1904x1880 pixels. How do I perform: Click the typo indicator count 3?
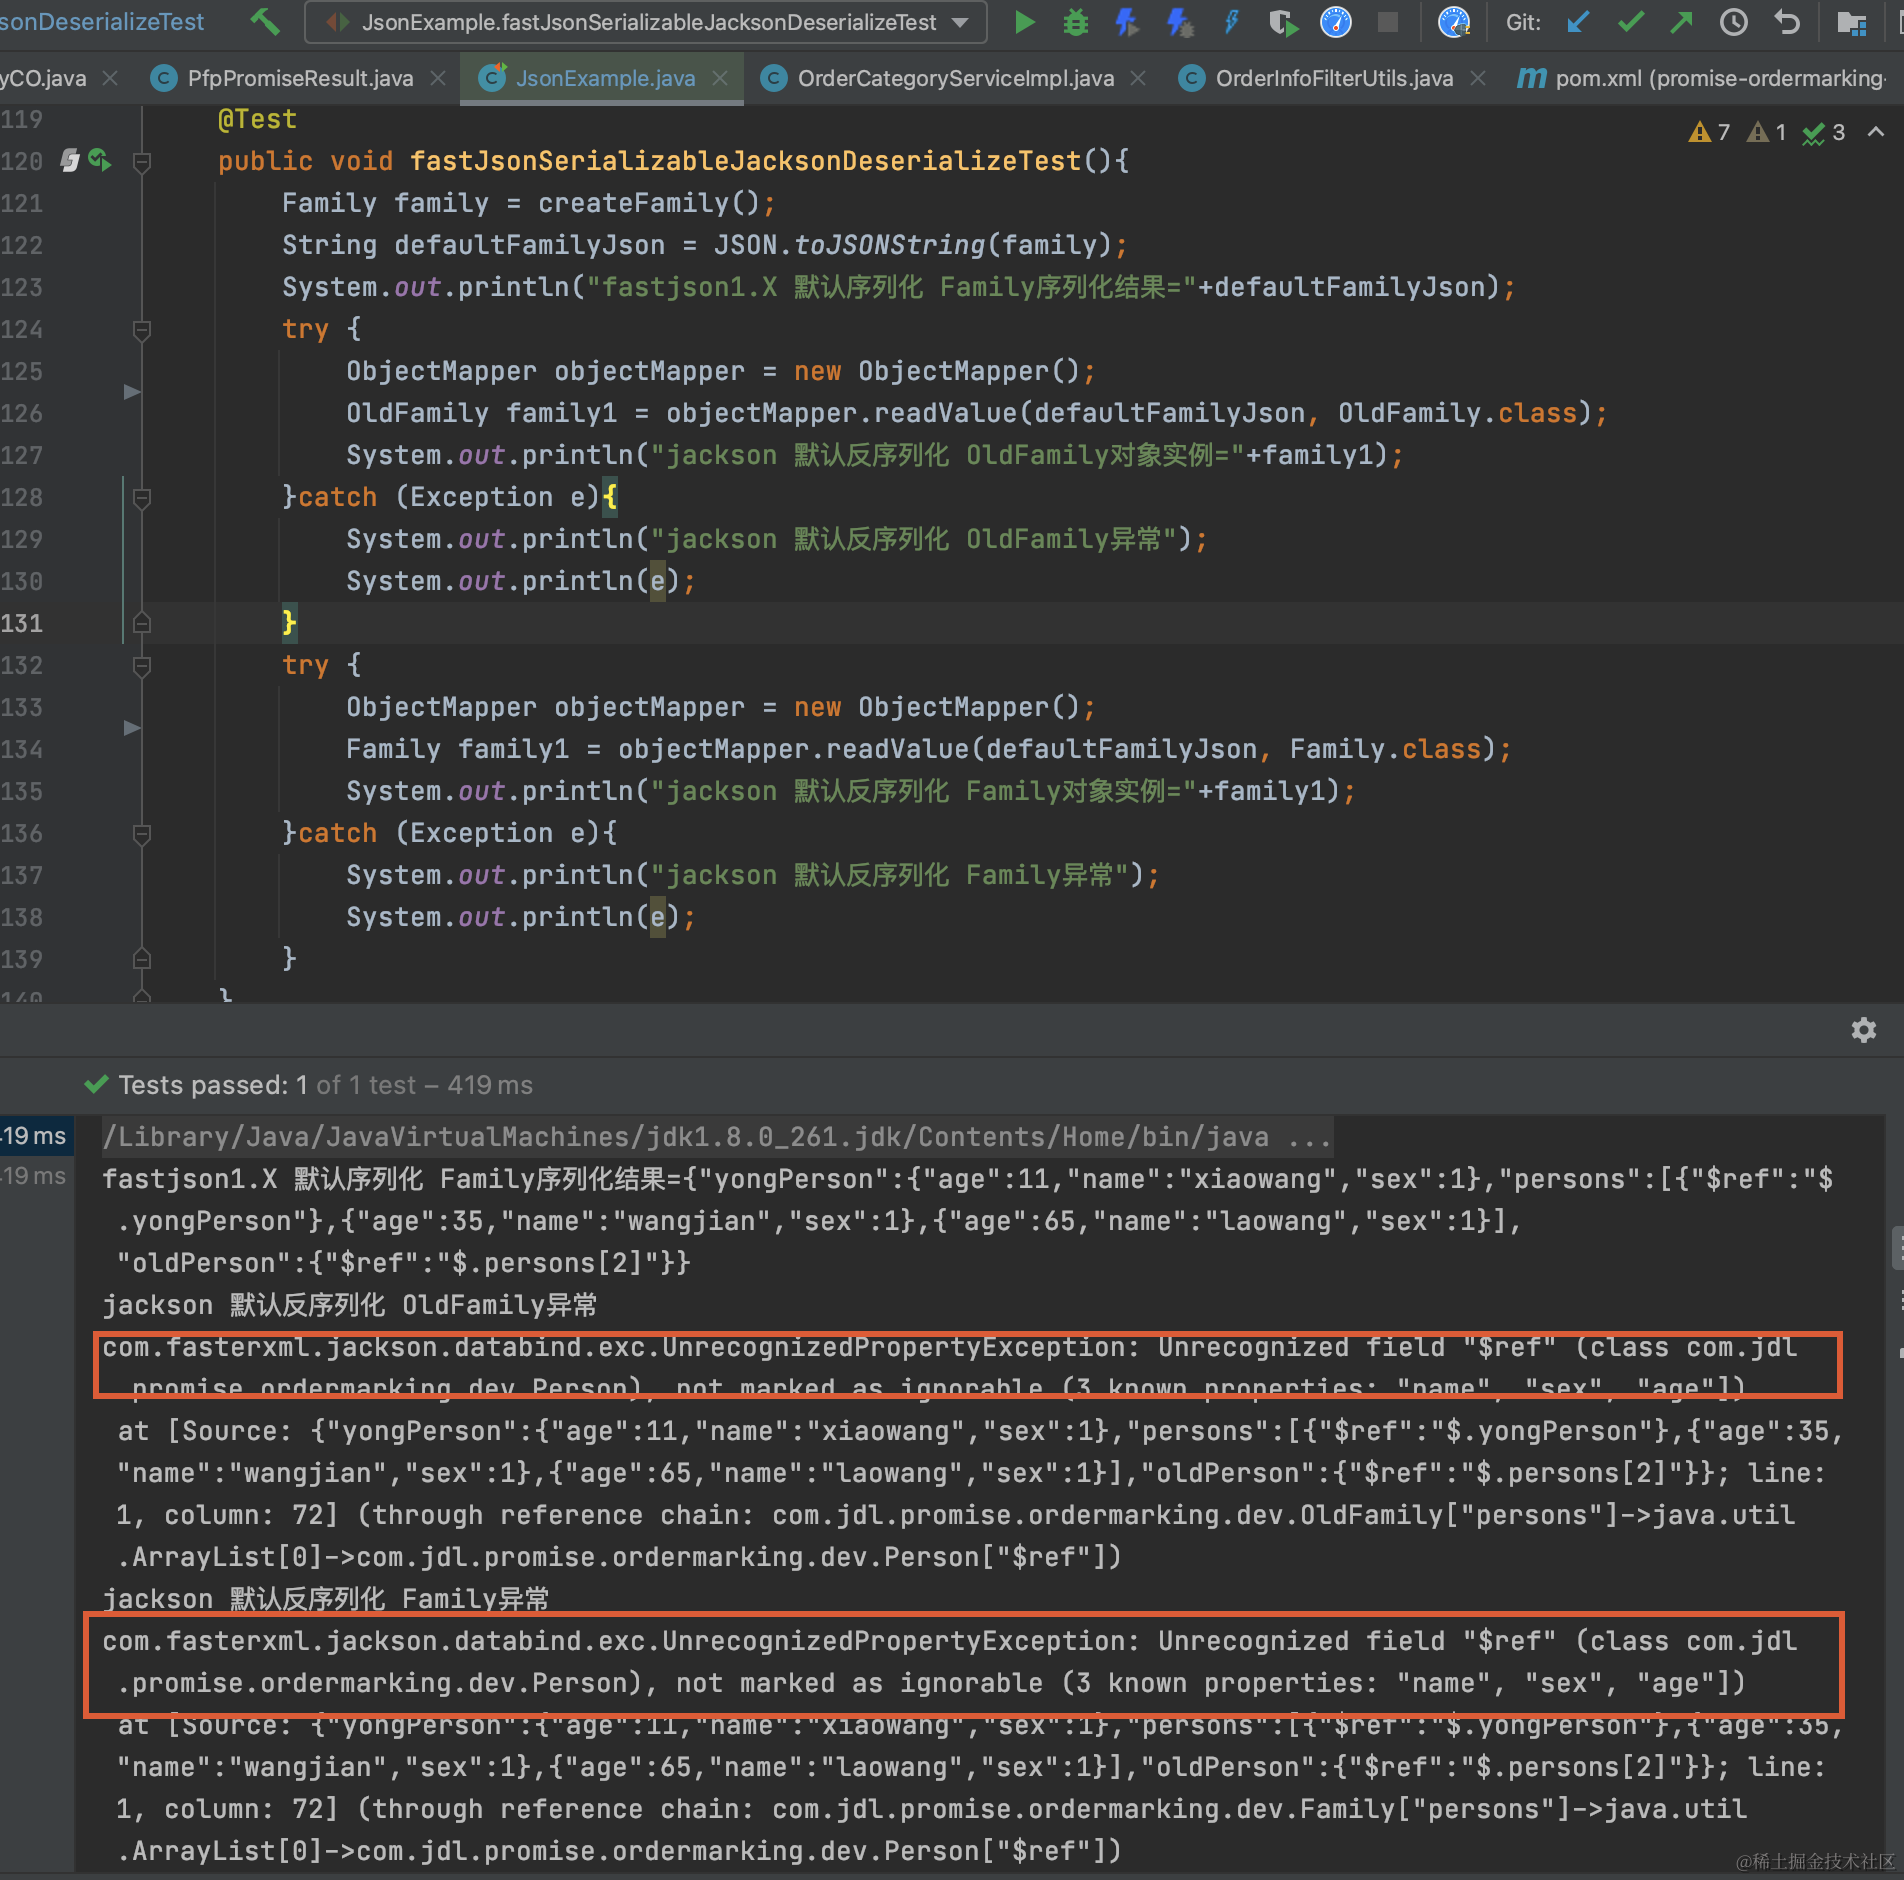[x=1824, y=132]
